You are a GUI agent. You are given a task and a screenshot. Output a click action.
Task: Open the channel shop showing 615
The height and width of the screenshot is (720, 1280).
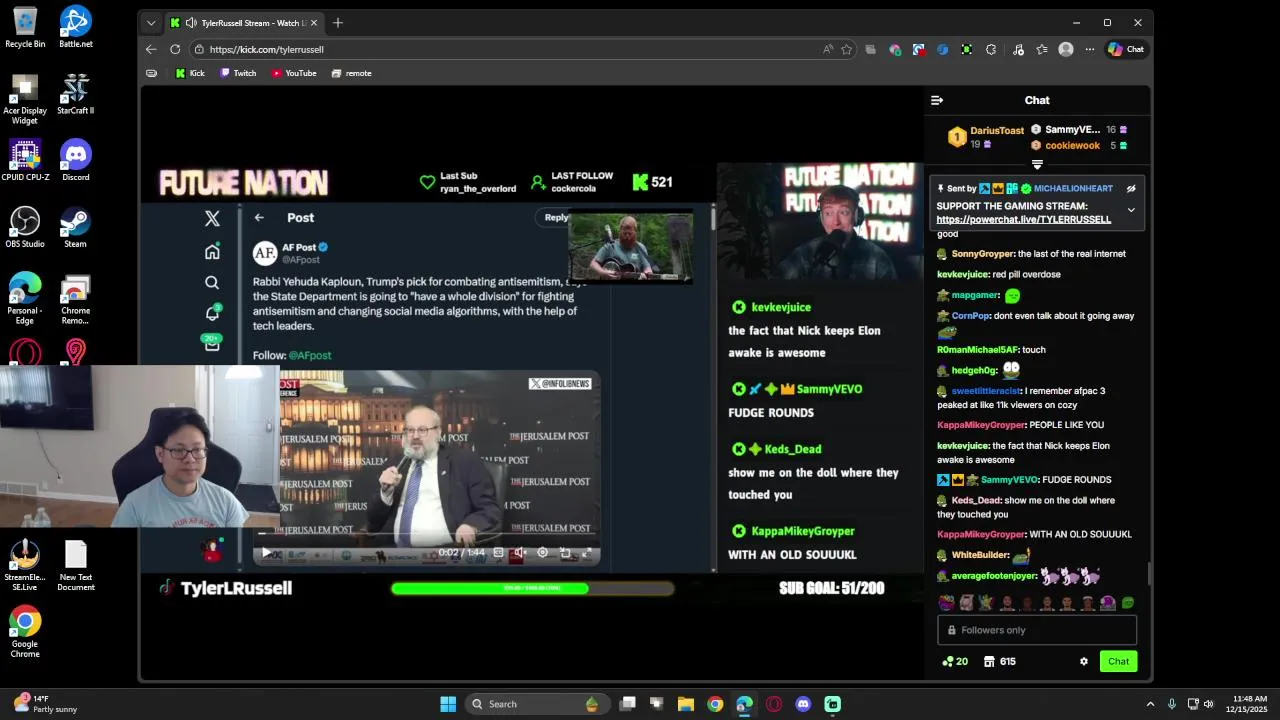[x=1000, y=661]
